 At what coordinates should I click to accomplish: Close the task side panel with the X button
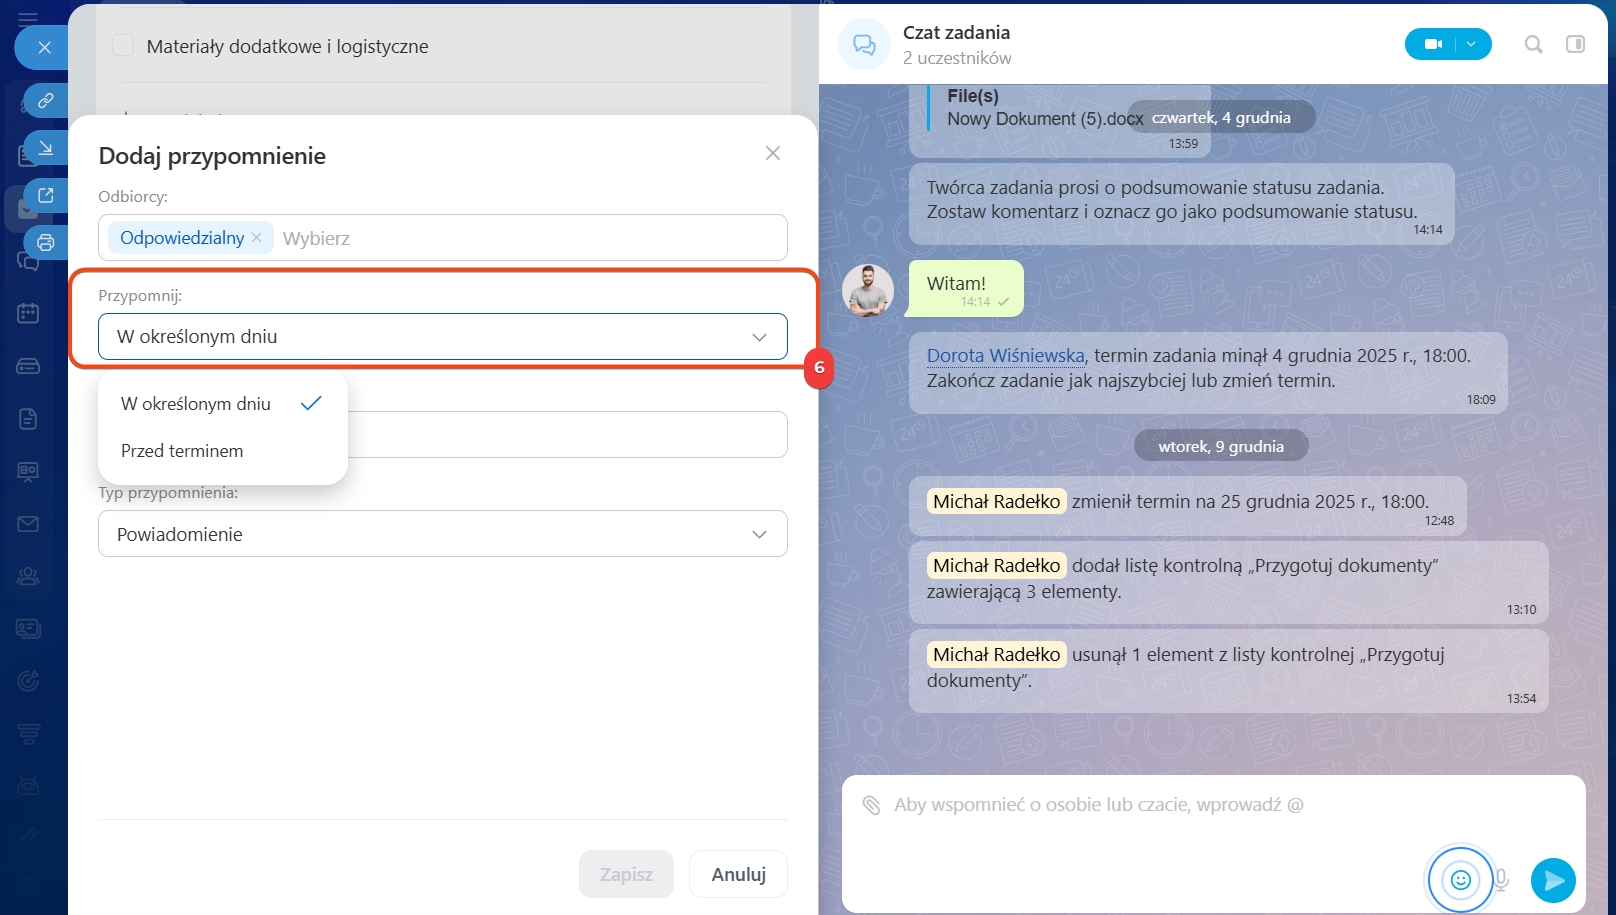coord(44,47)
